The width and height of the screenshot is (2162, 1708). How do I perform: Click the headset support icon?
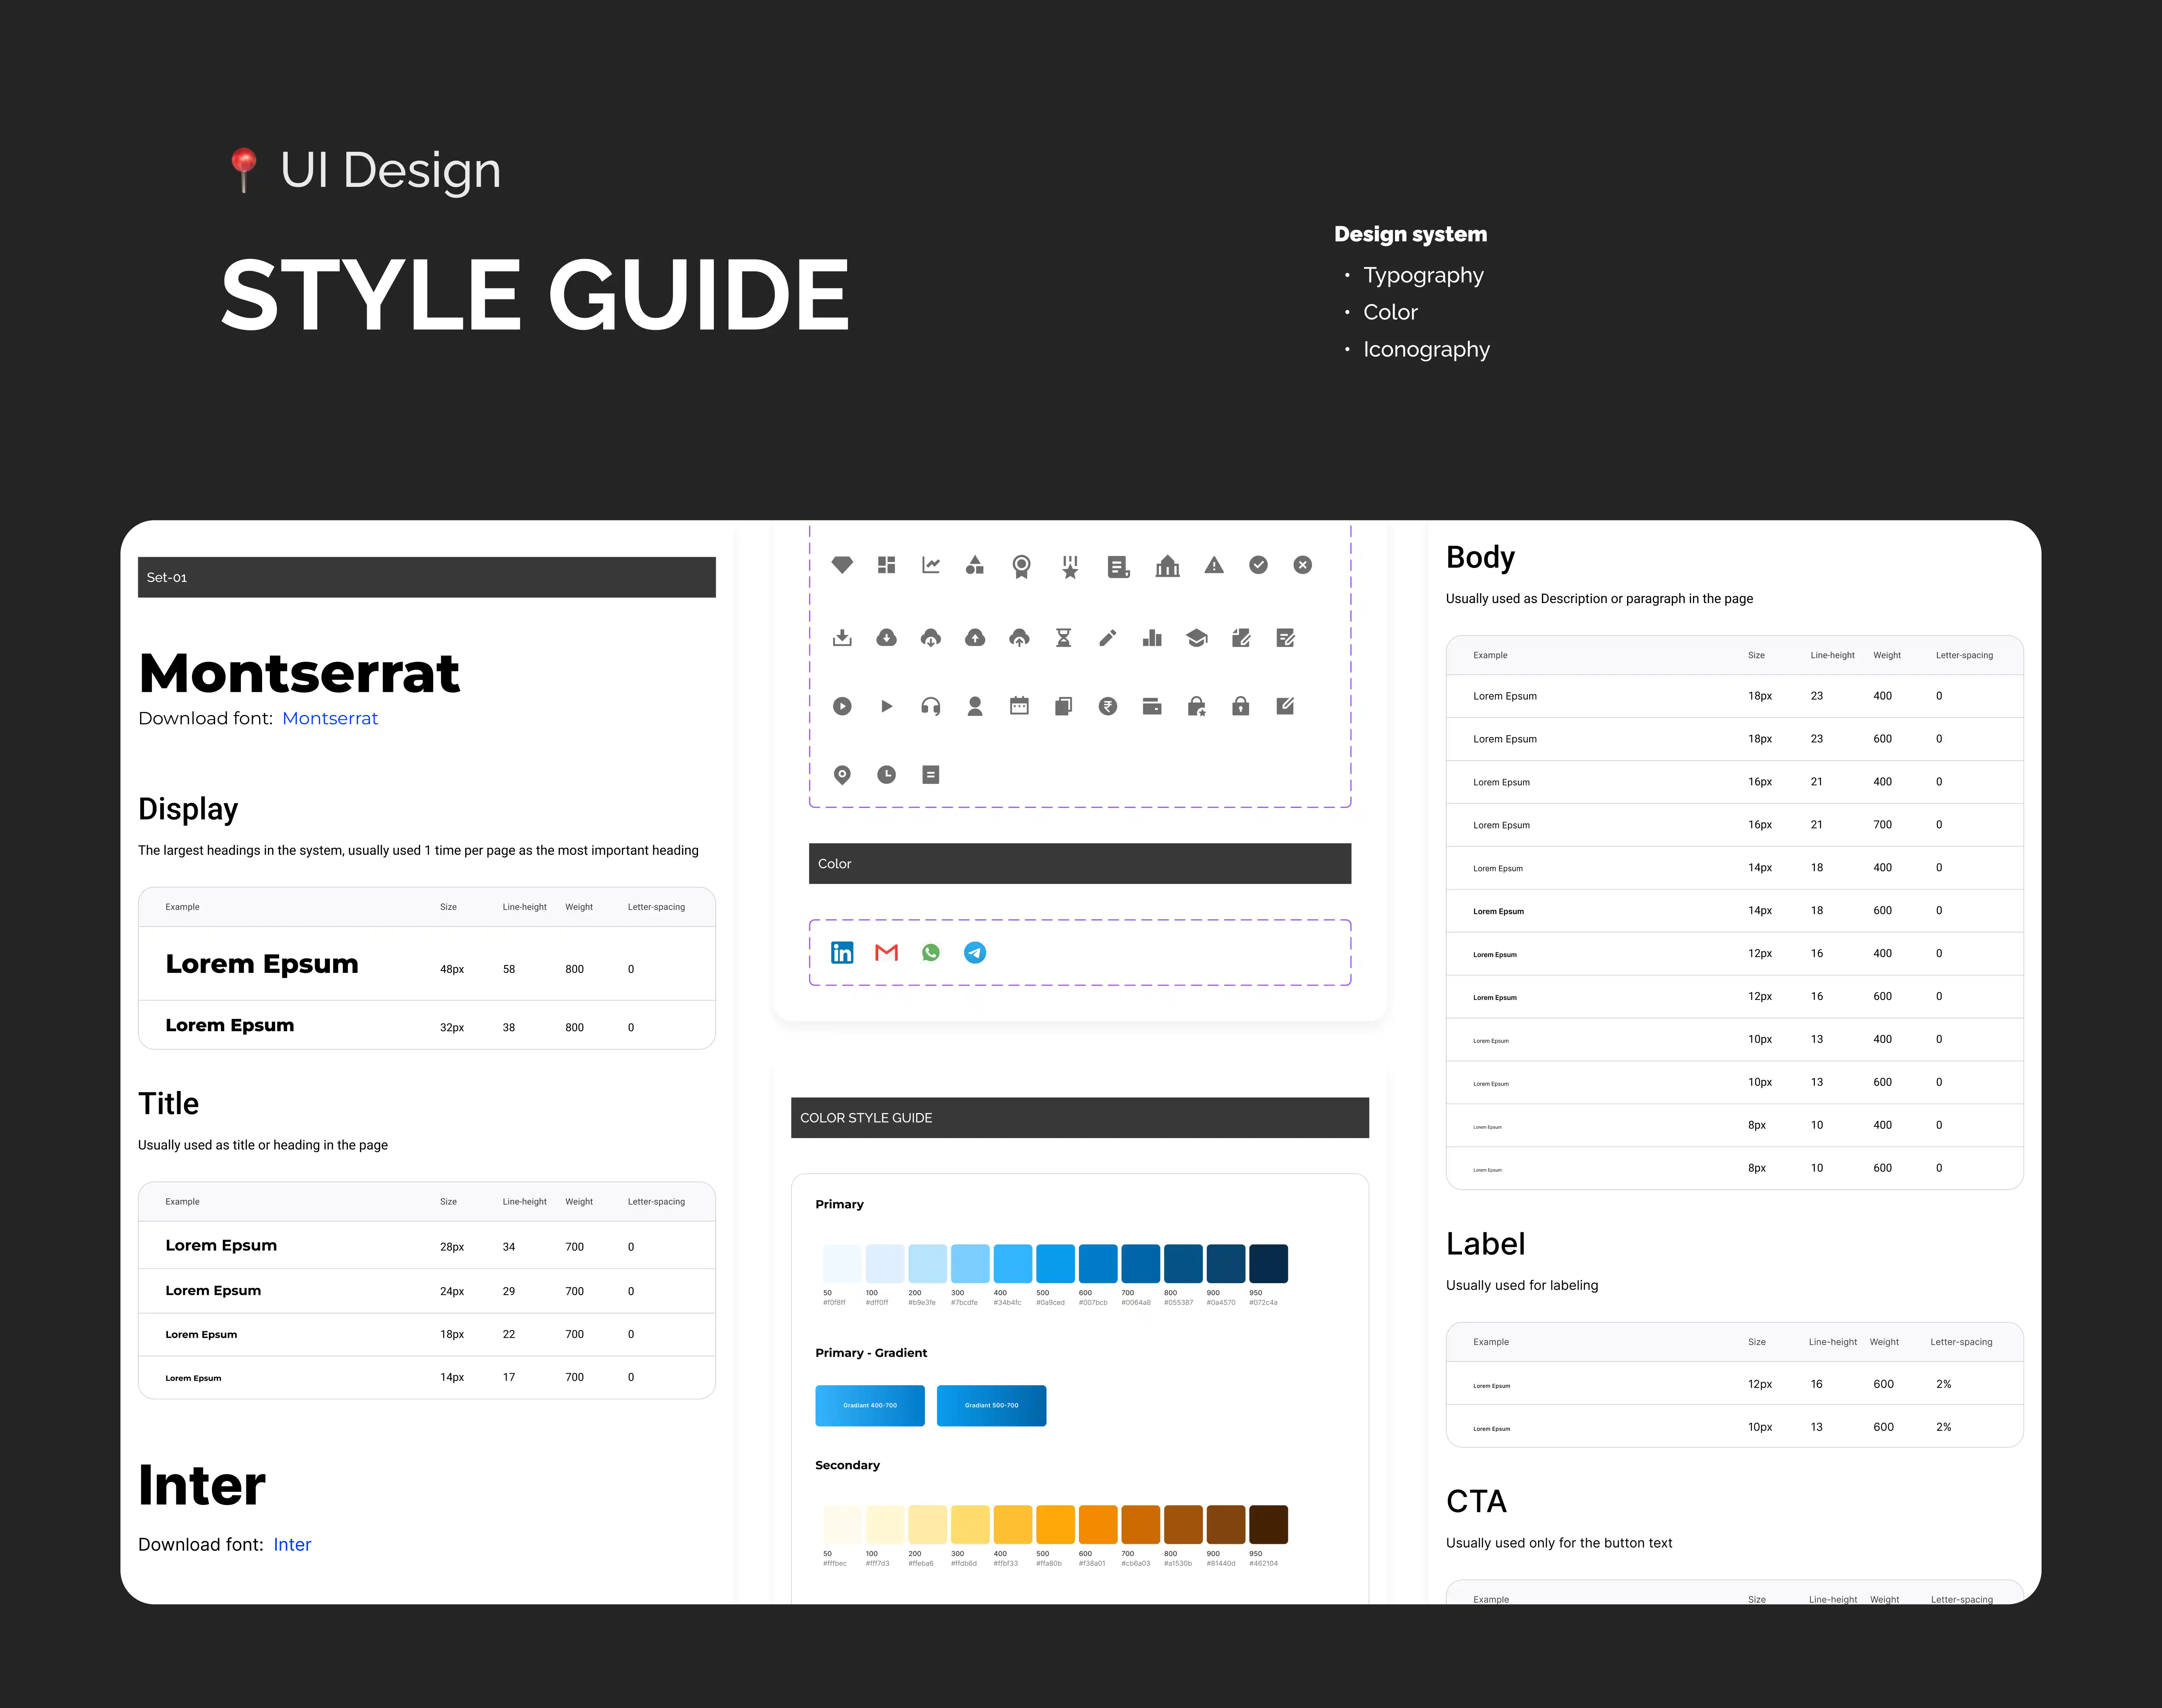tap(930, 707)
